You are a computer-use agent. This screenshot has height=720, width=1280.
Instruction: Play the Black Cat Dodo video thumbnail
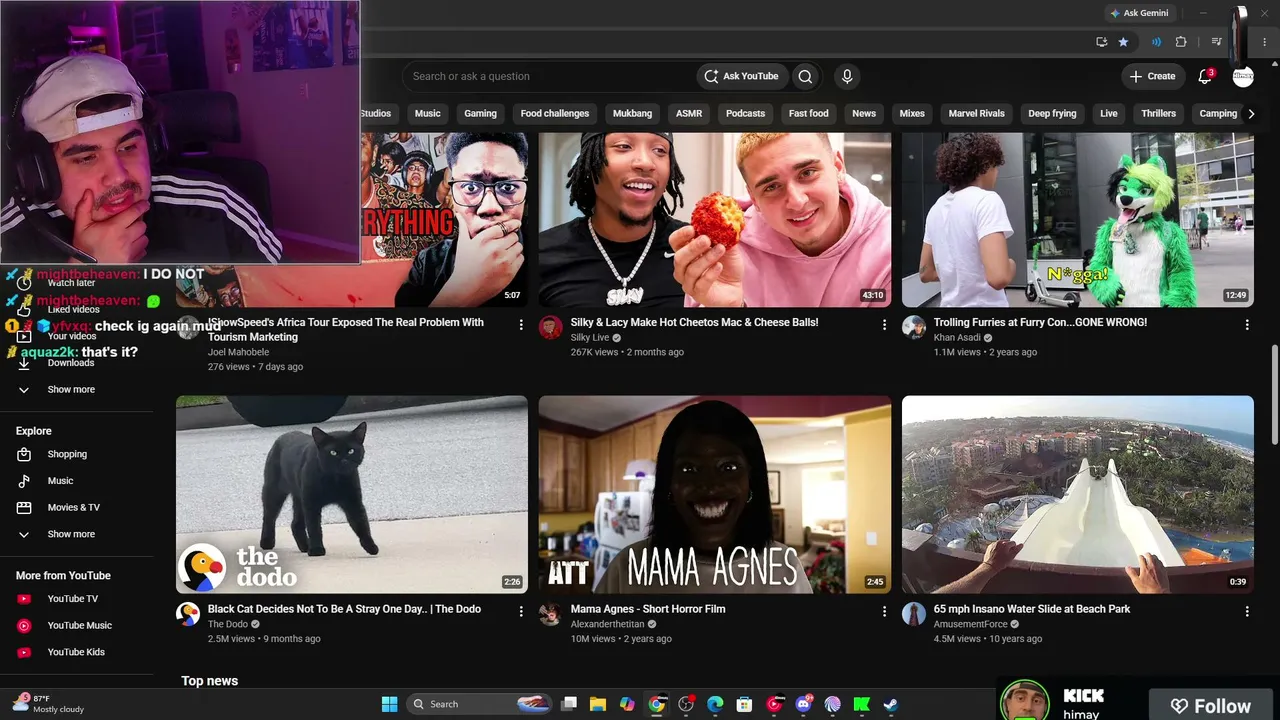click(352, 495)
